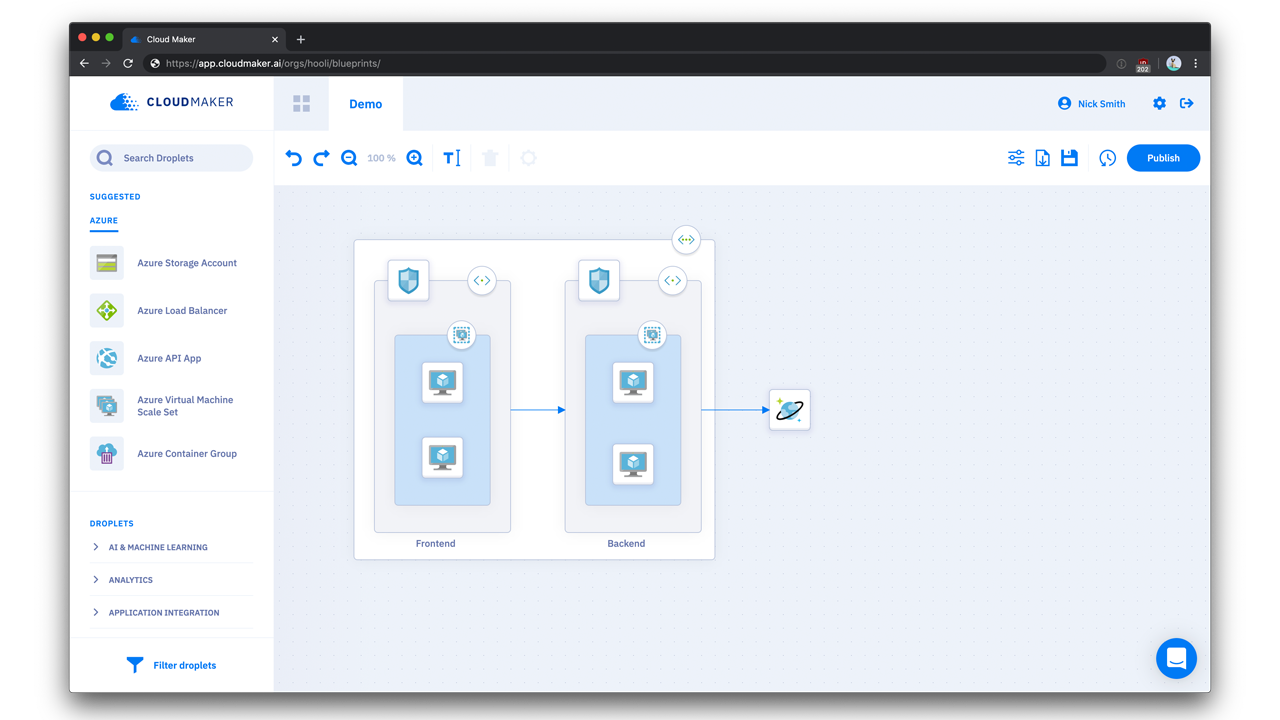1280x720 pixels.
Task: Click the download blueprint icon
Action: pos(1042,158)
